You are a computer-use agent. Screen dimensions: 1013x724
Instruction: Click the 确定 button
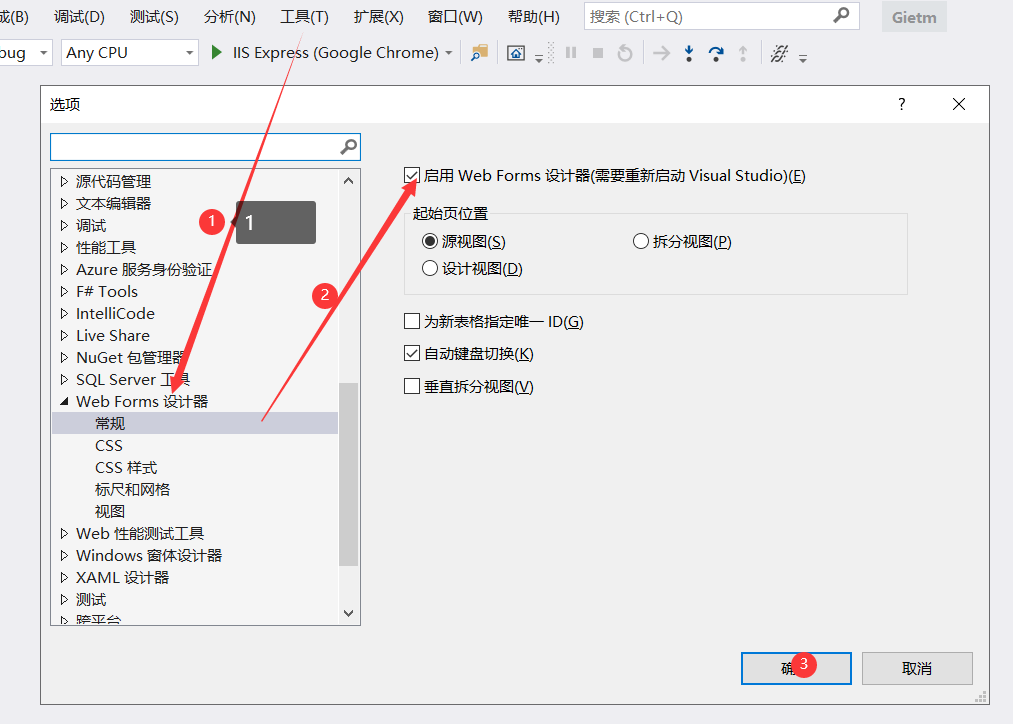(795, 668)
